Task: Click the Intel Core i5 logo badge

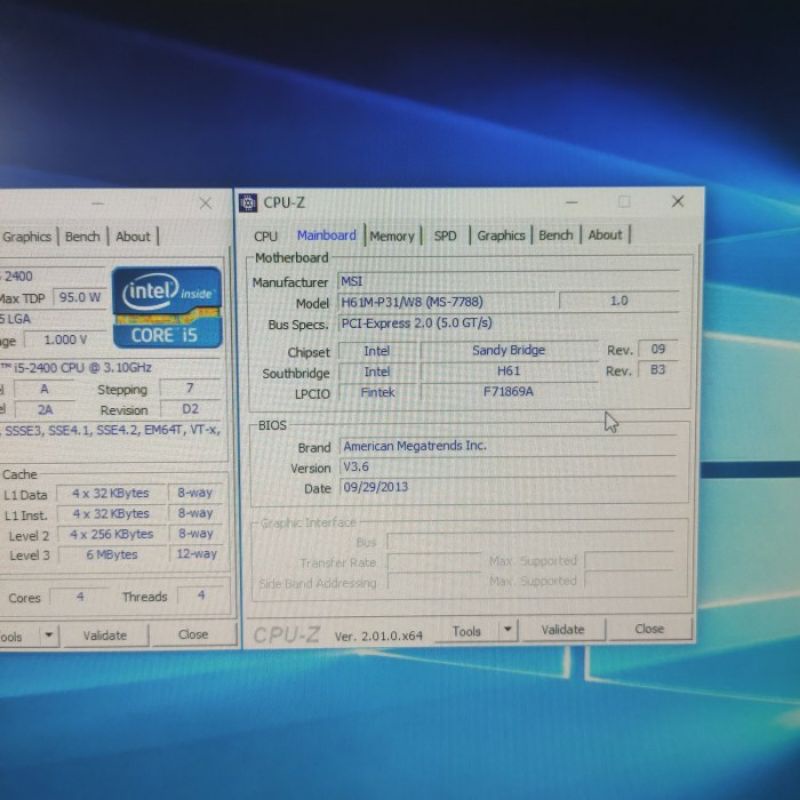Action: [x=167, y=306]
